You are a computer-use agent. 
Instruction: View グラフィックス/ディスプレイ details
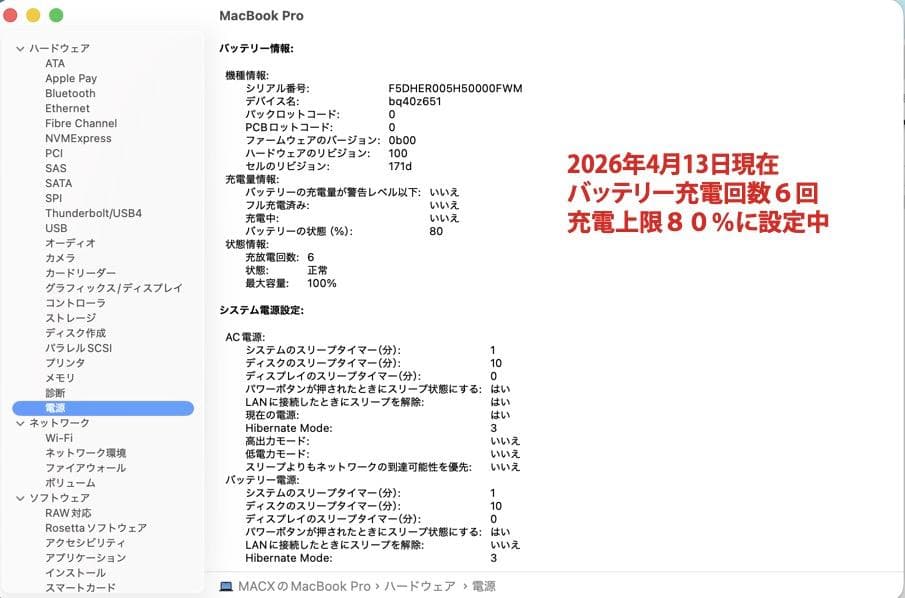(x=105, y=288)
